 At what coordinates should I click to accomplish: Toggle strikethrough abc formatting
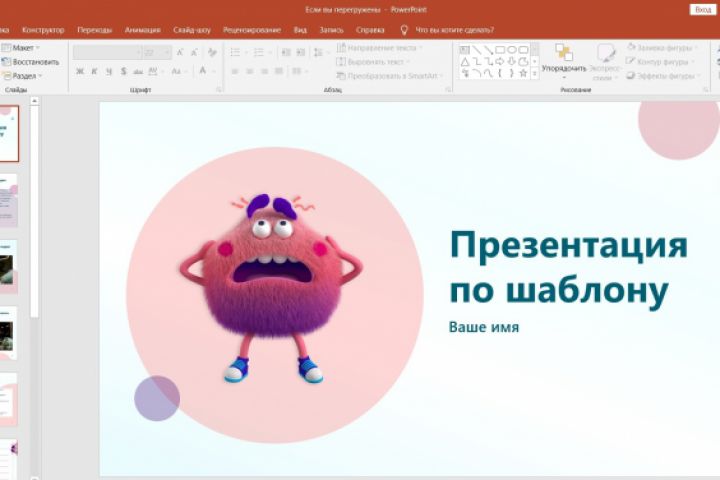(138, 71)
